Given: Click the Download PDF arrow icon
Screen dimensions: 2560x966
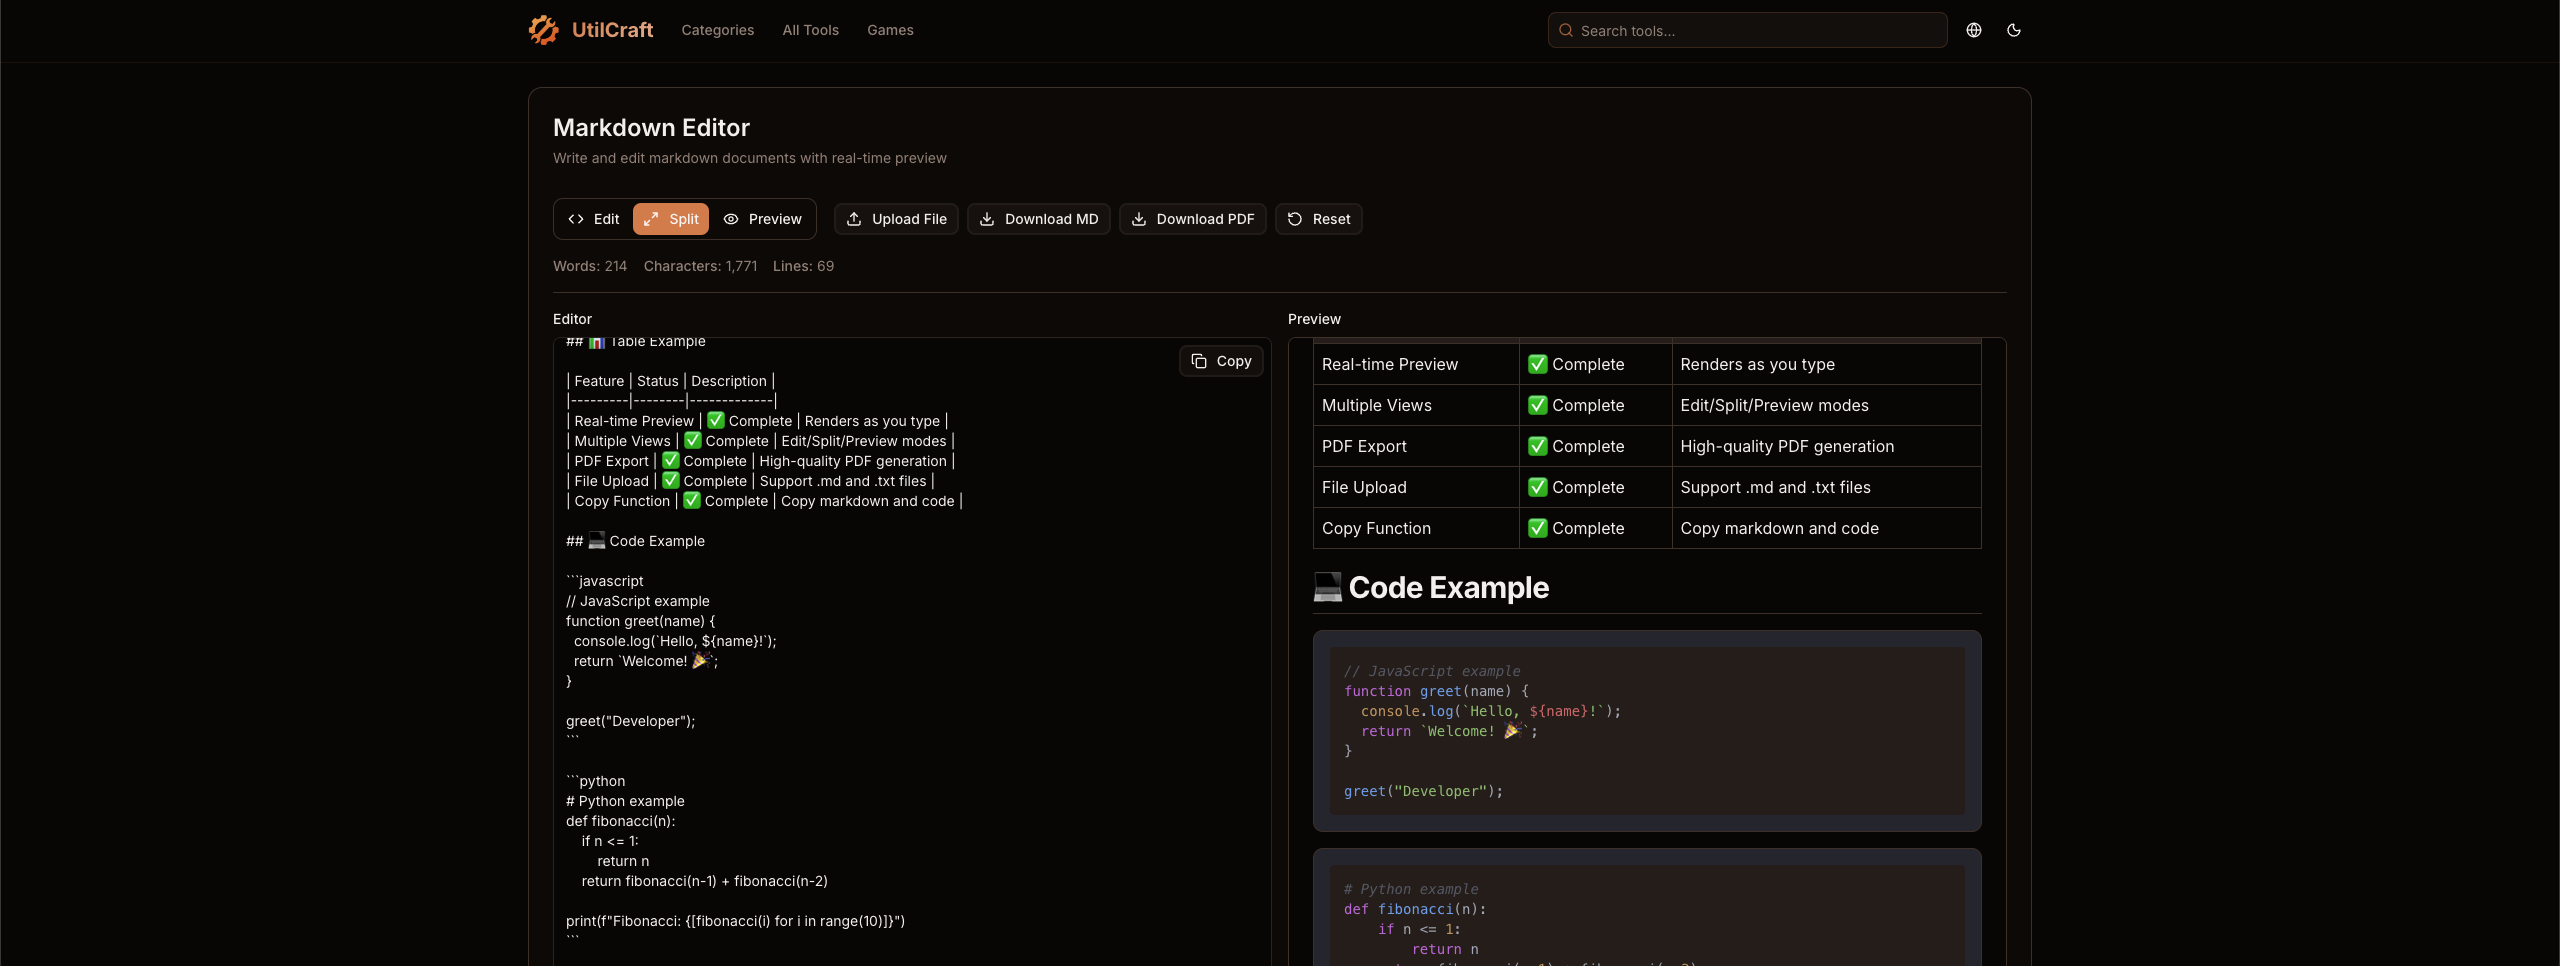Looking at the screenshot, I should [x=1139, y=219].
